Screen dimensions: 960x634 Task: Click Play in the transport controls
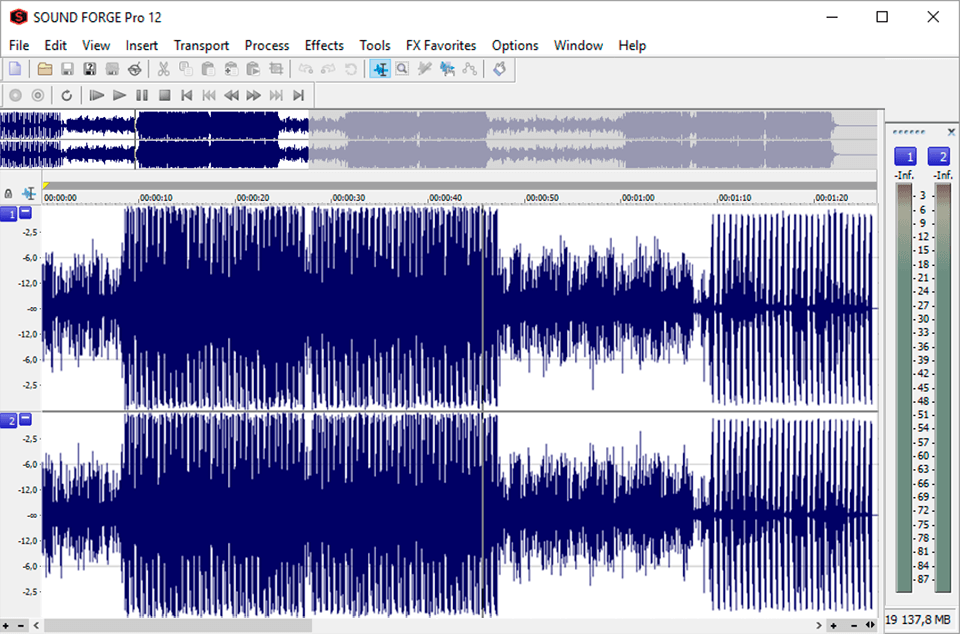[x=118, y=95]
